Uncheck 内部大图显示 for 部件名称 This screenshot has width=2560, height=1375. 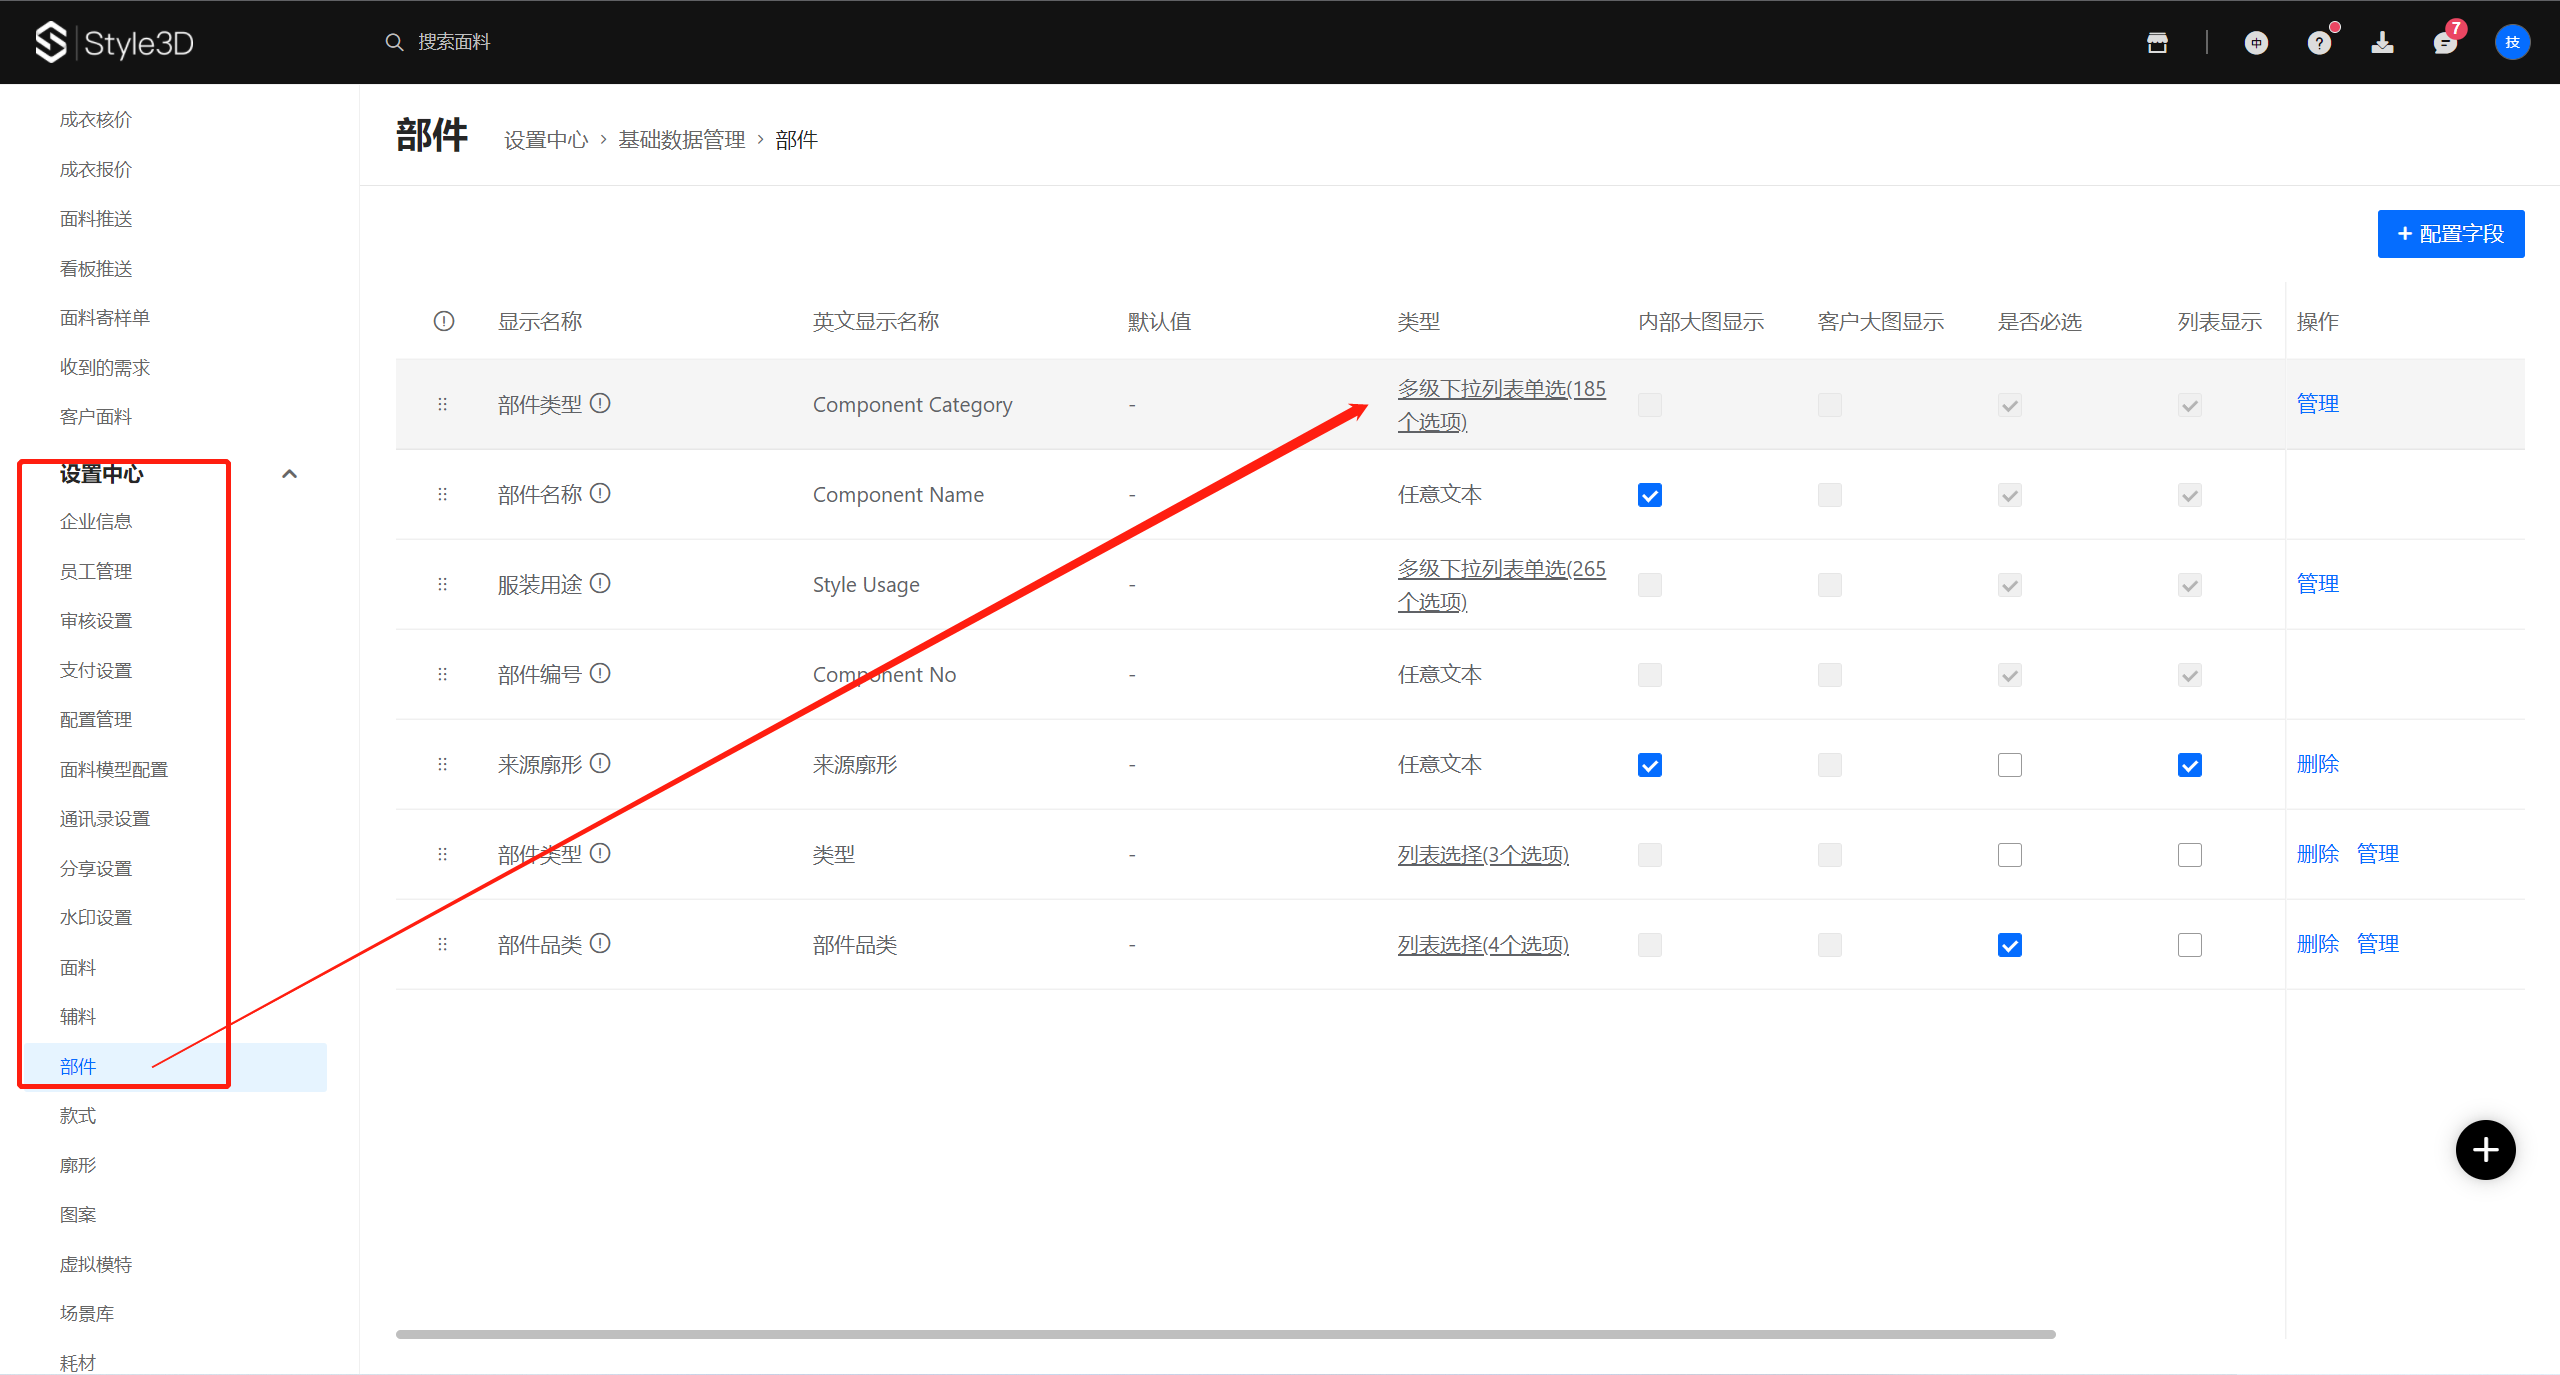1650,495
